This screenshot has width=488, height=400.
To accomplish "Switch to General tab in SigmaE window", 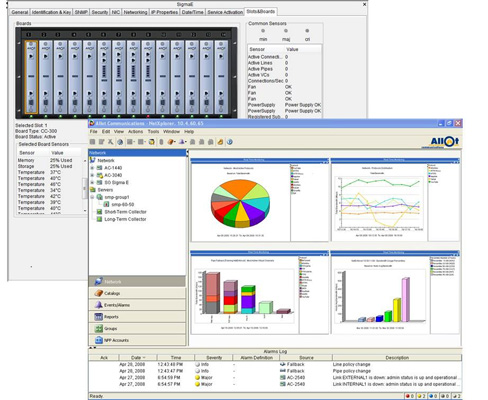I will pyautogui.click(x=20, y=12).
